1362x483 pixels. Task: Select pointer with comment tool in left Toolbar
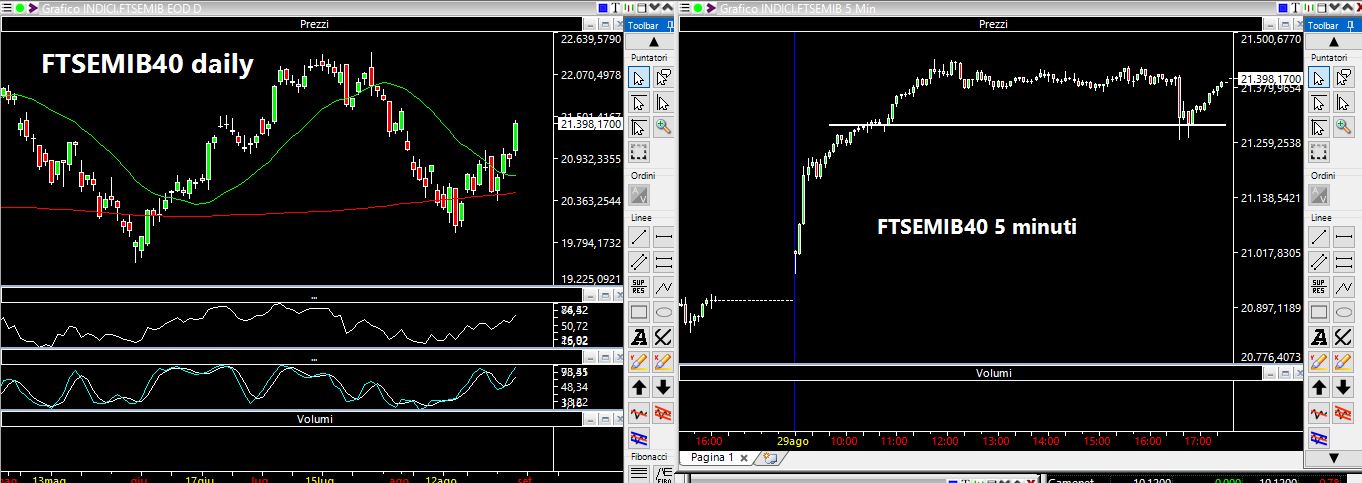tap(662, 77)
